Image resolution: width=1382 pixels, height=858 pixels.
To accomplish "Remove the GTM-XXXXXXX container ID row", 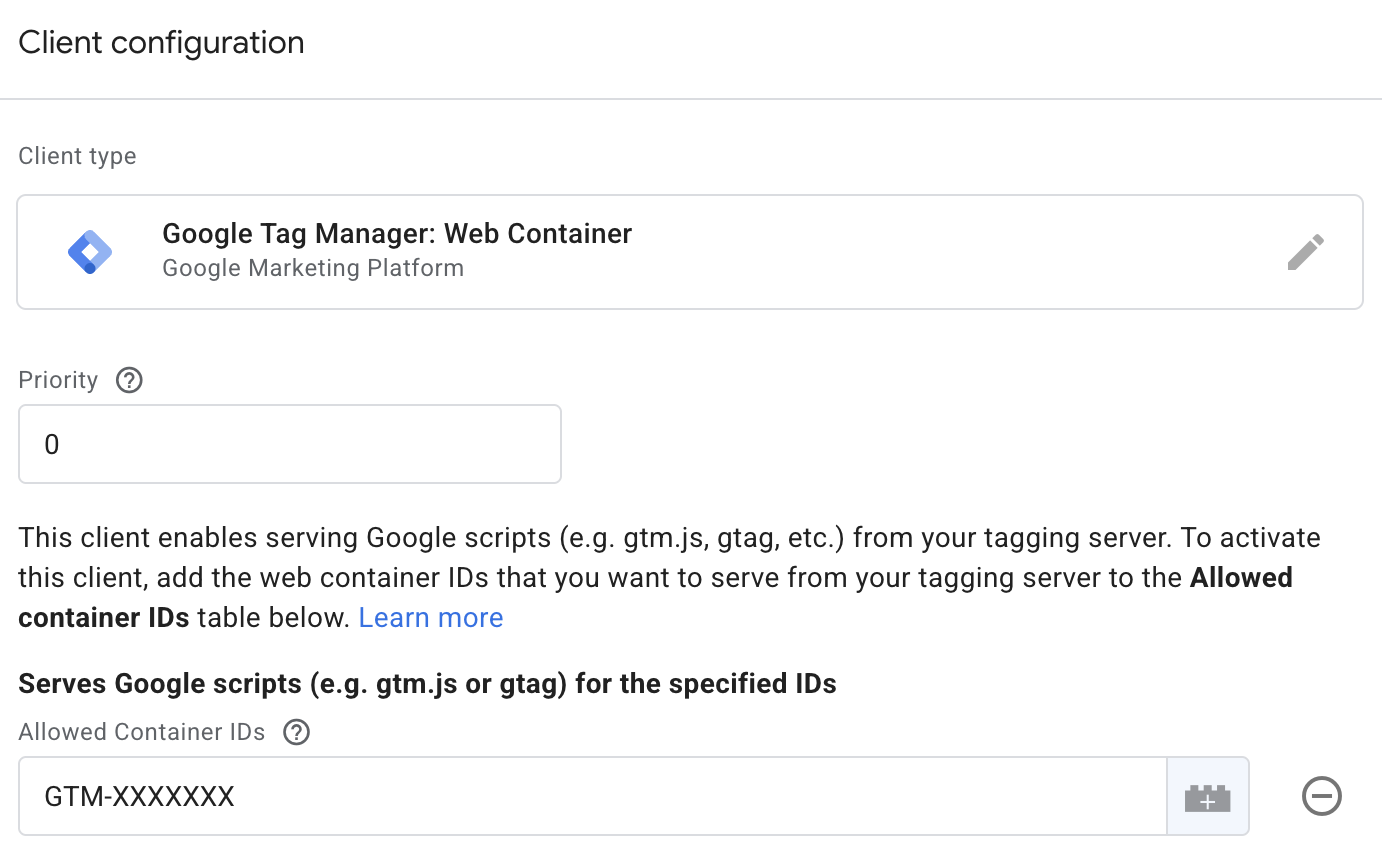I will (1322, 797).
